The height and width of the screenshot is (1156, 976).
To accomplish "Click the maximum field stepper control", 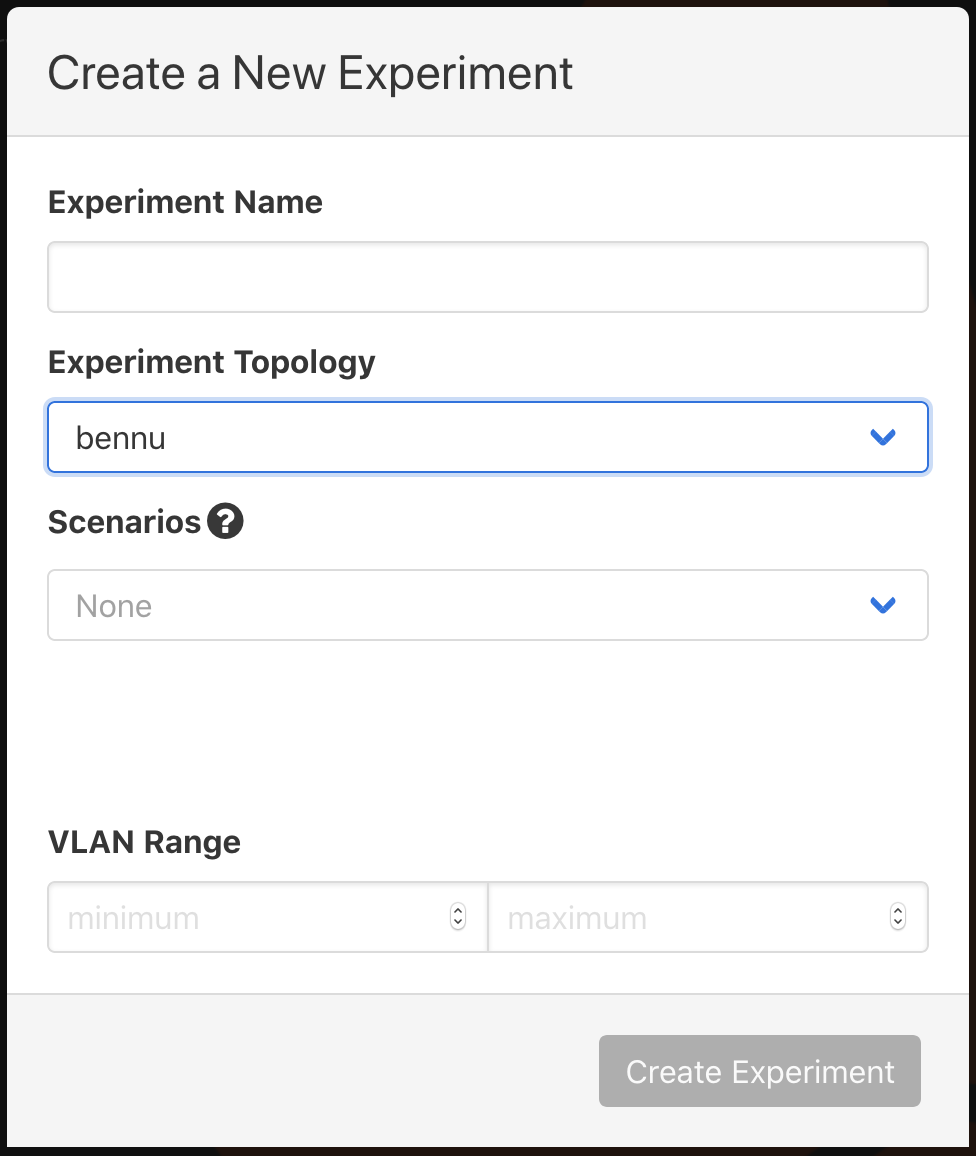I will 897,917.
